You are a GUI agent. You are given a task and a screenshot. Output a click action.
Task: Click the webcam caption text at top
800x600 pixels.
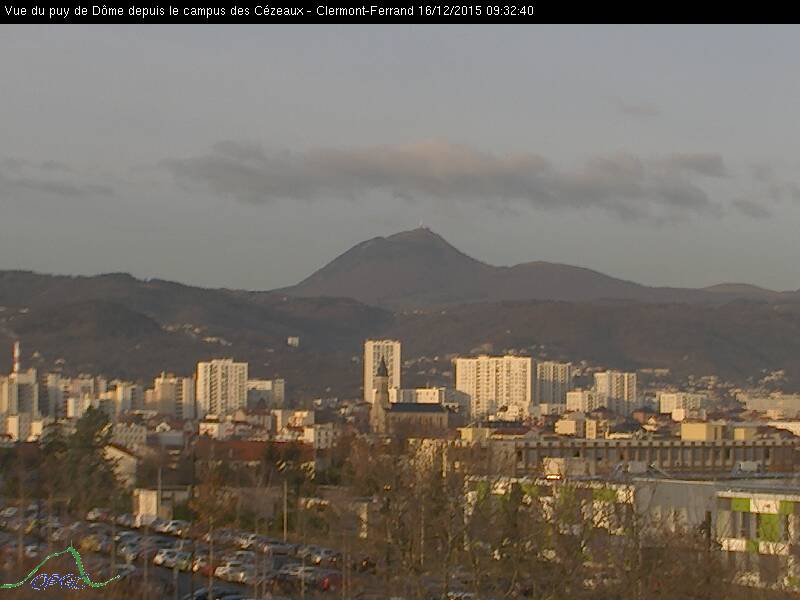[269, 11]
